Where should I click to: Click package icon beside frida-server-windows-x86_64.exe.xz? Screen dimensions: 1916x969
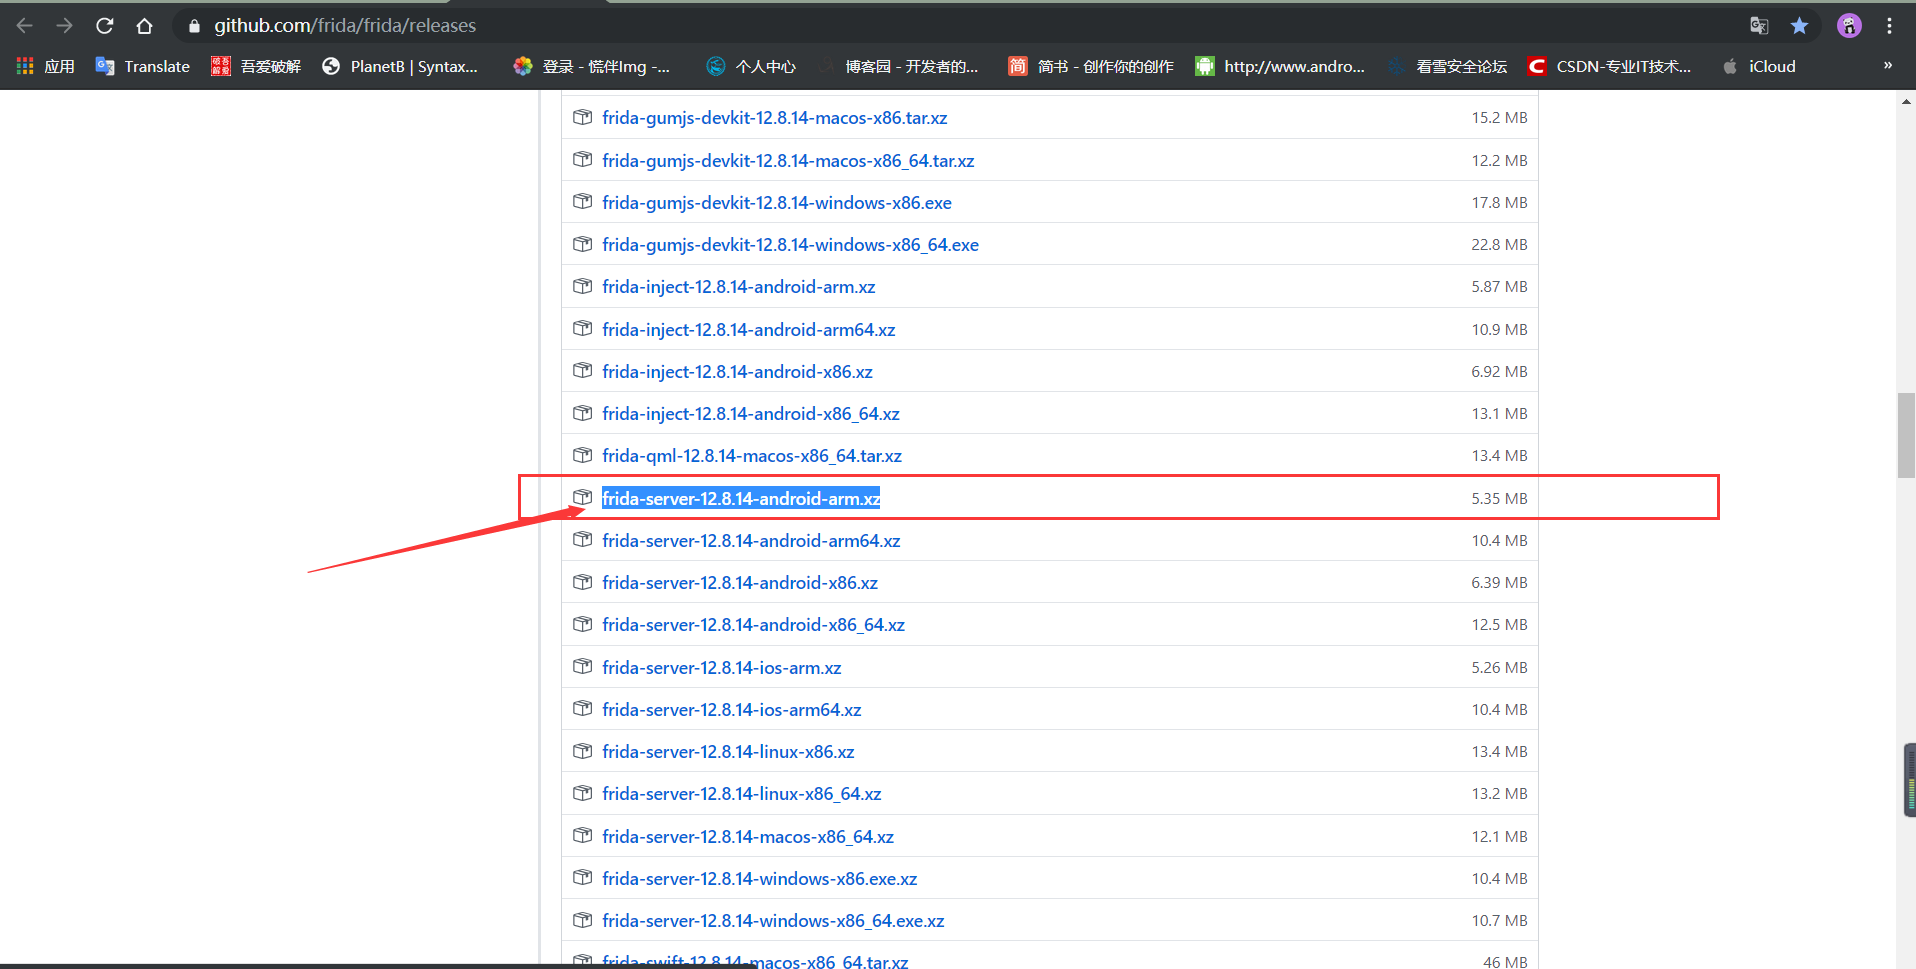[x=583, y=920]
